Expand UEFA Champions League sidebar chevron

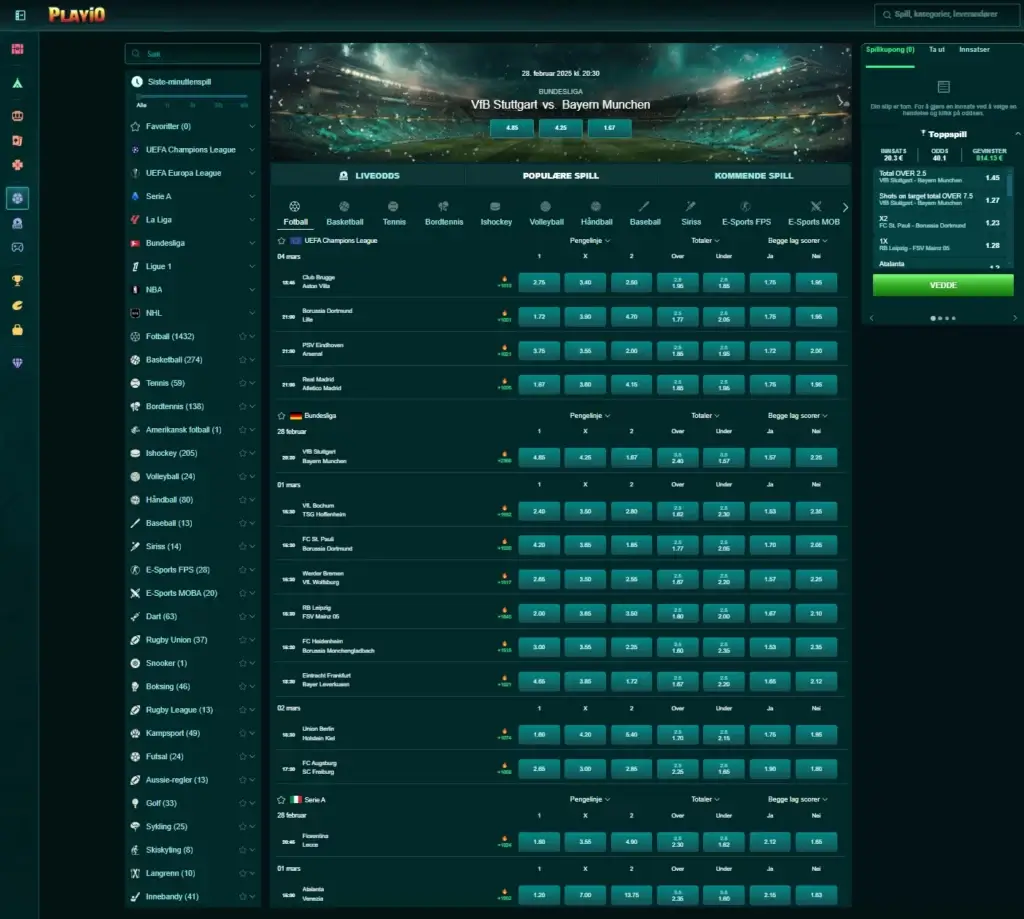point(252,150)
